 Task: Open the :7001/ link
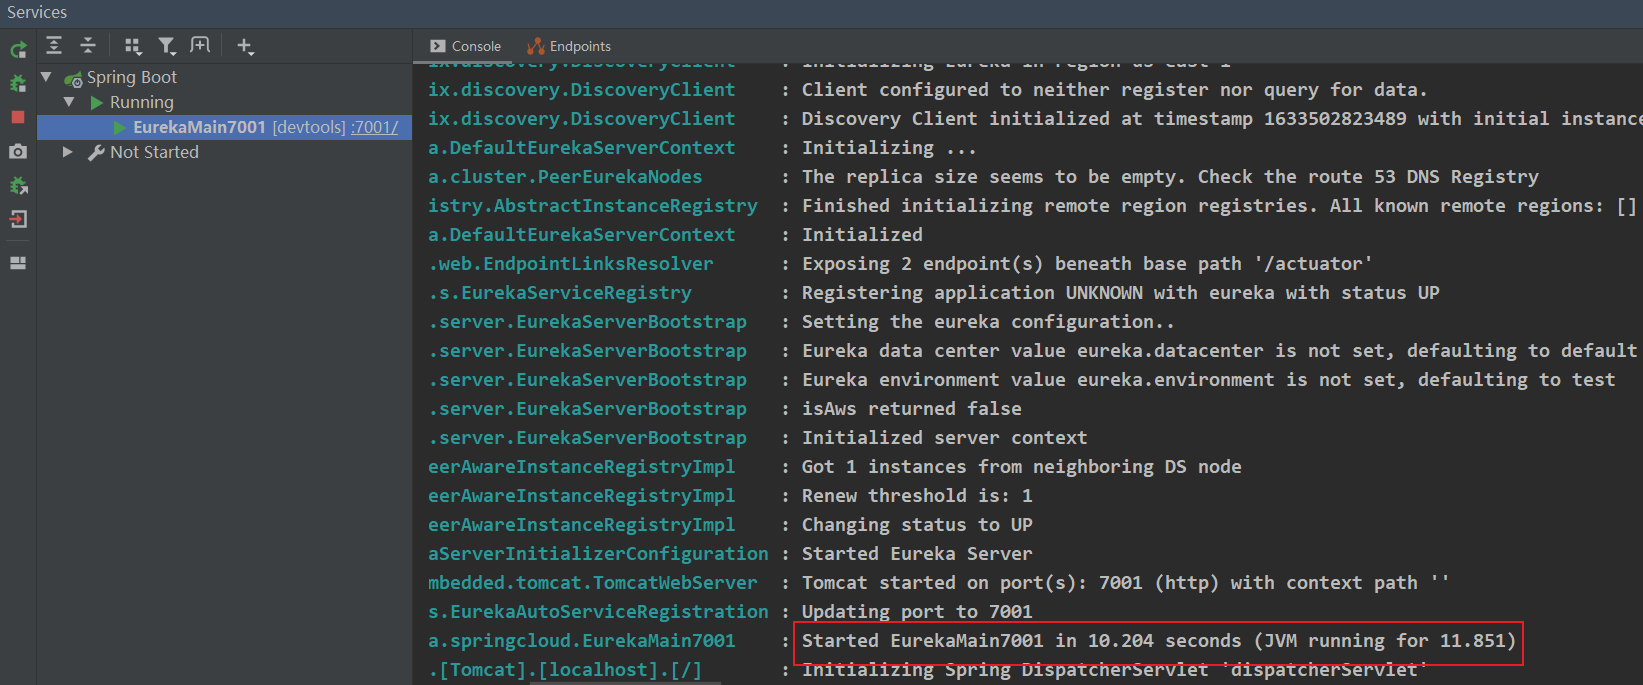click(374, 127)
